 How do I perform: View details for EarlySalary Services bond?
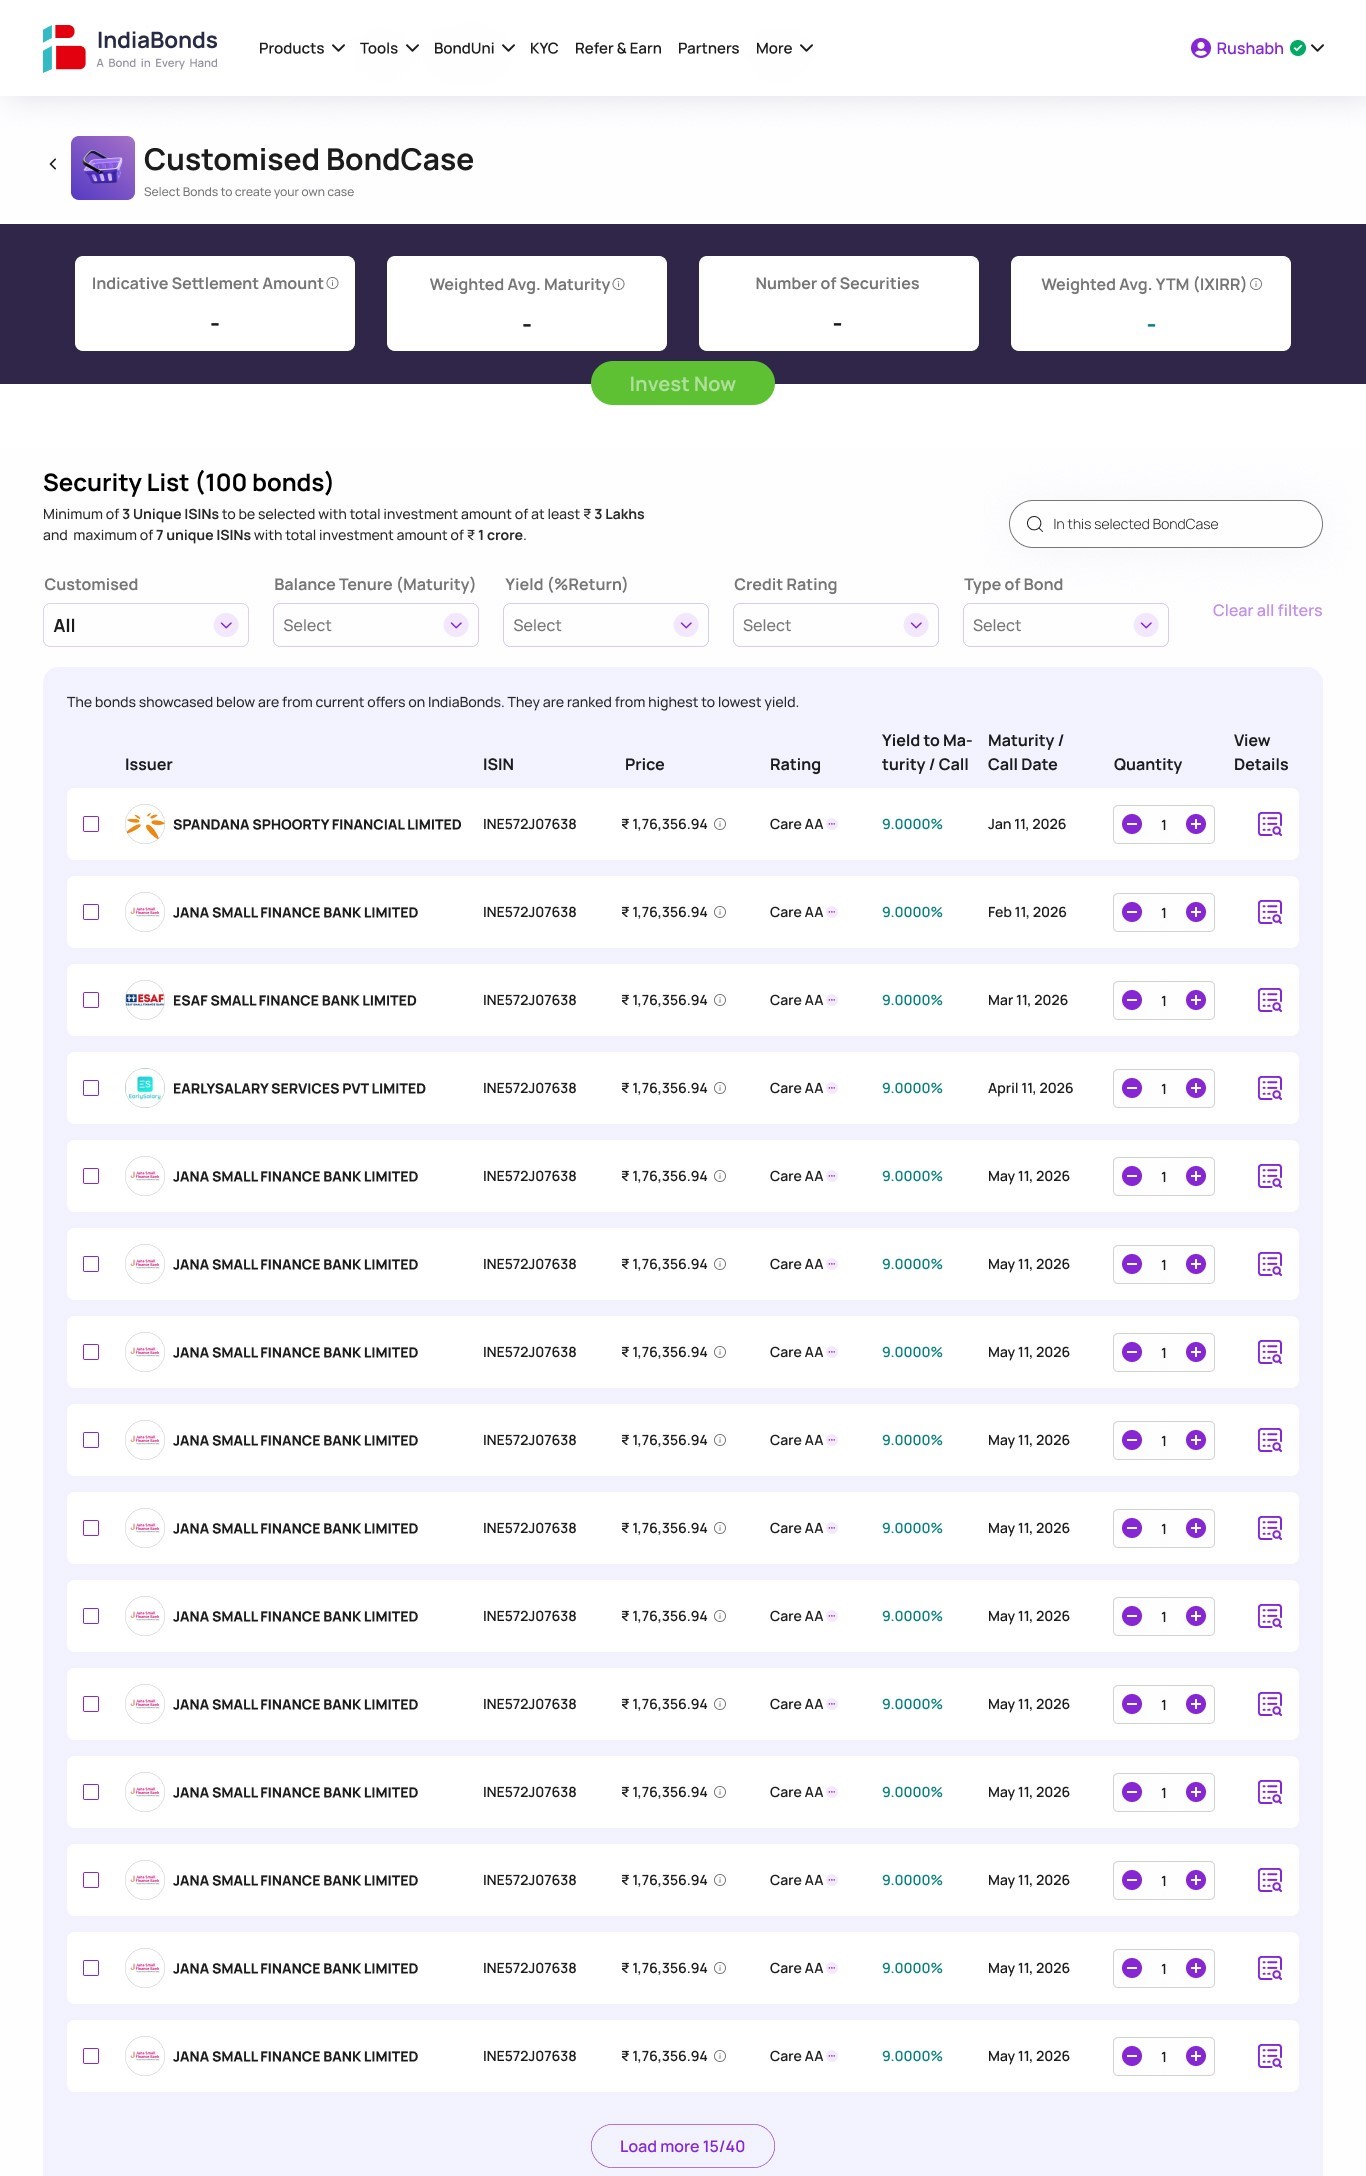(1270, 1088)
